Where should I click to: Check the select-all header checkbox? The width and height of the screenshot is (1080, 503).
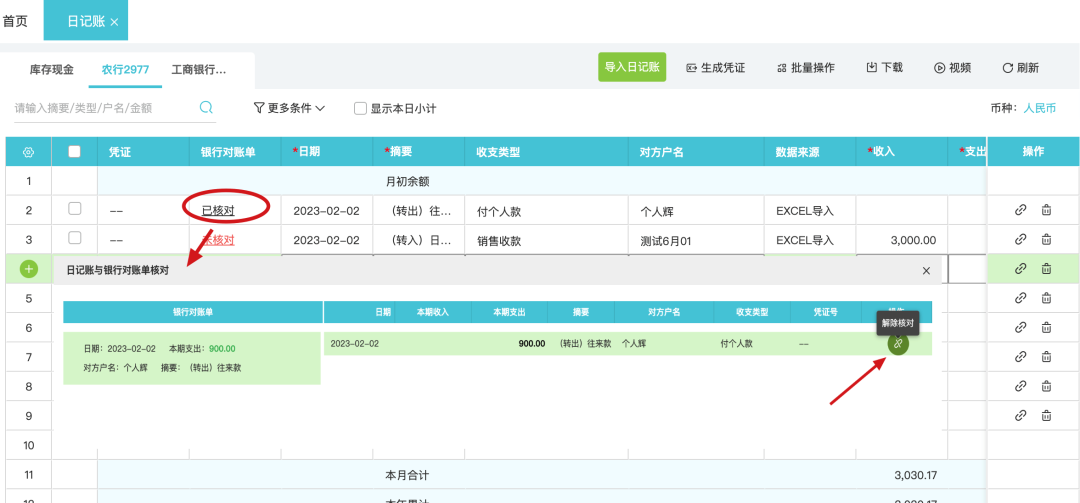tap(74, 152)
